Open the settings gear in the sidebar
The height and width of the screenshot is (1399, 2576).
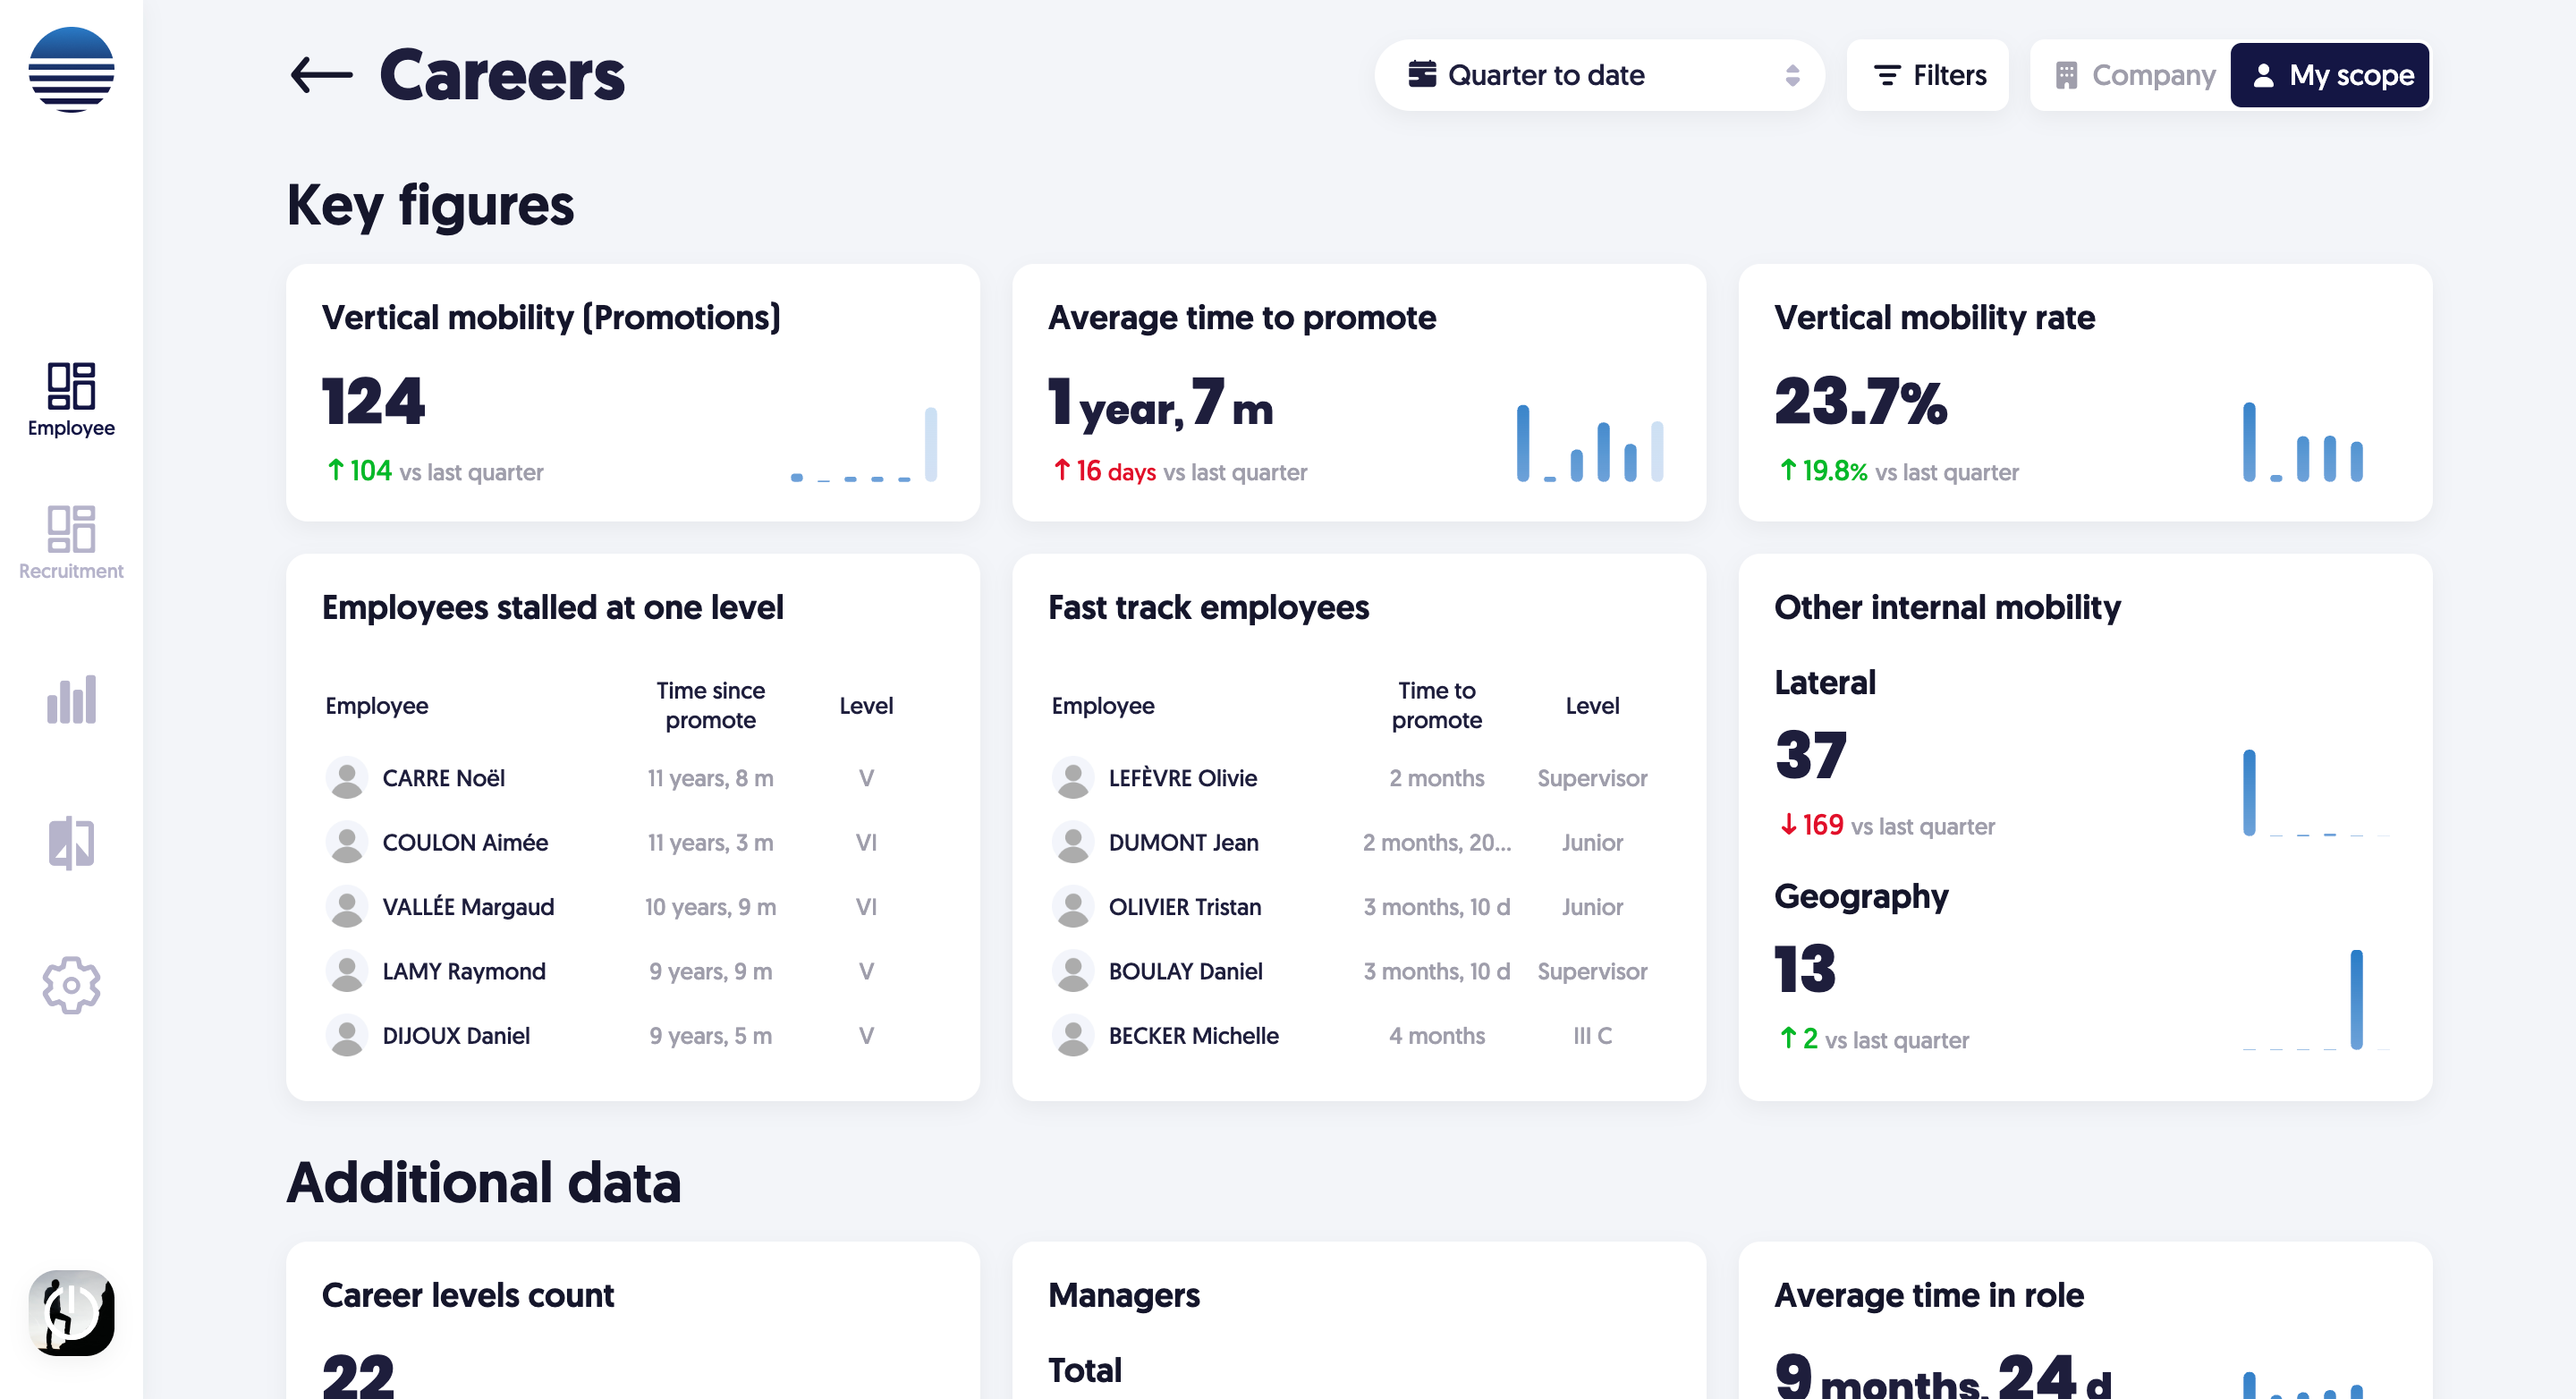coord(71,985)
